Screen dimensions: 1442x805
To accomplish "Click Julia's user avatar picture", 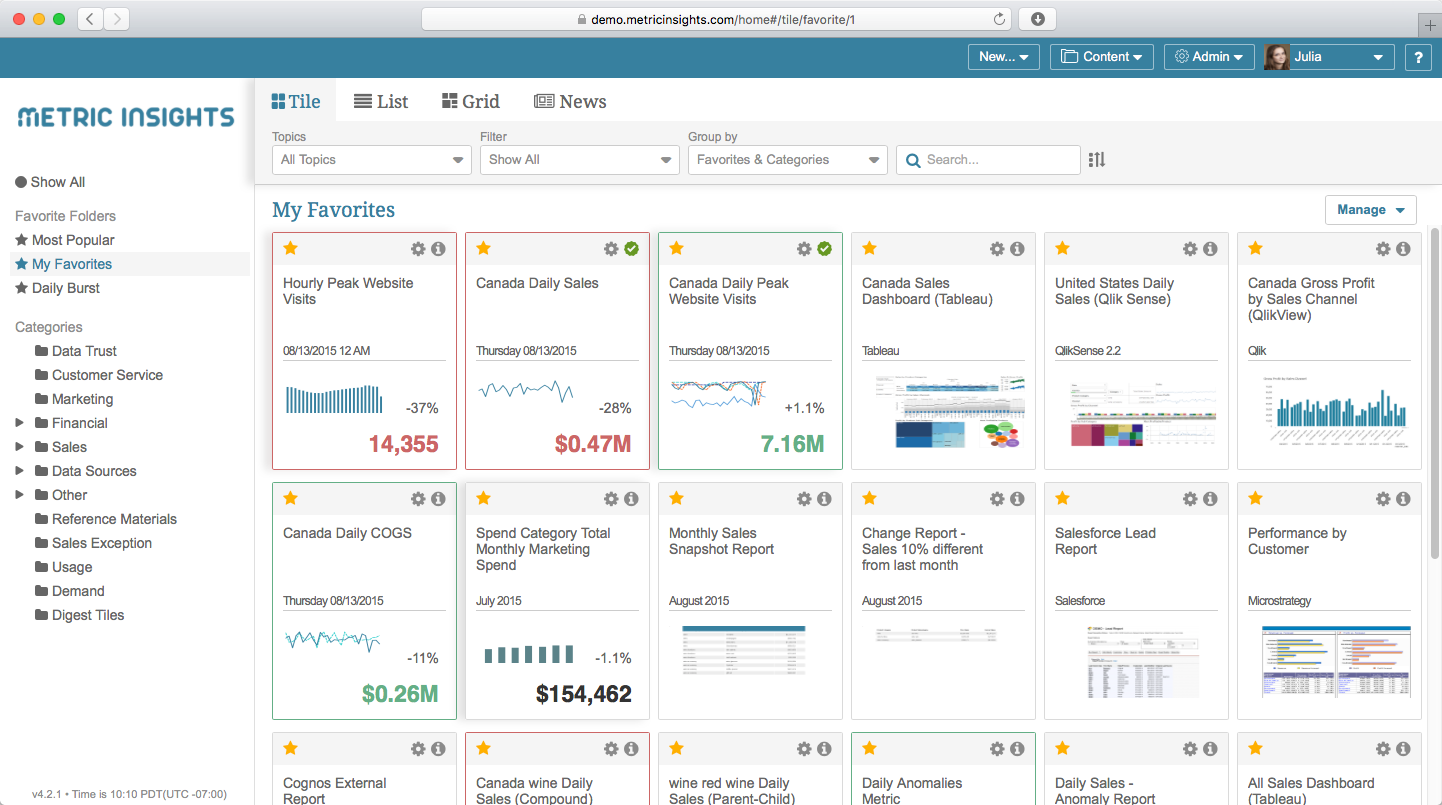I will click(1276, 57).
